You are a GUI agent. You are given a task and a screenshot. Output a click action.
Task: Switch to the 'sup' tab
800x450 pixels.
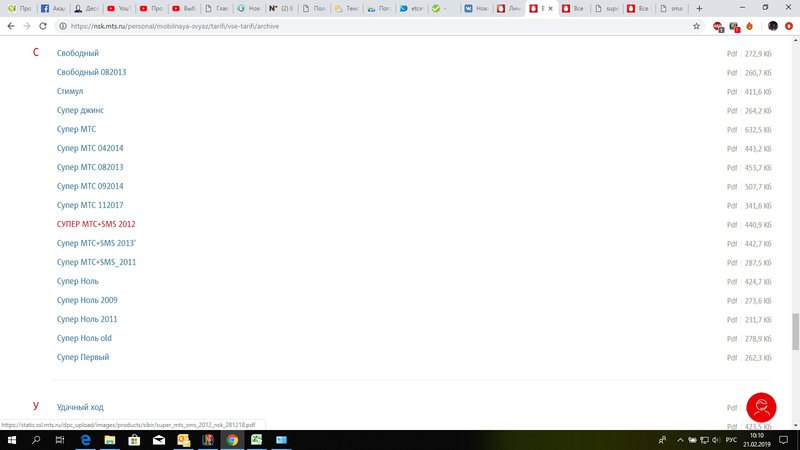pos(606,8)
